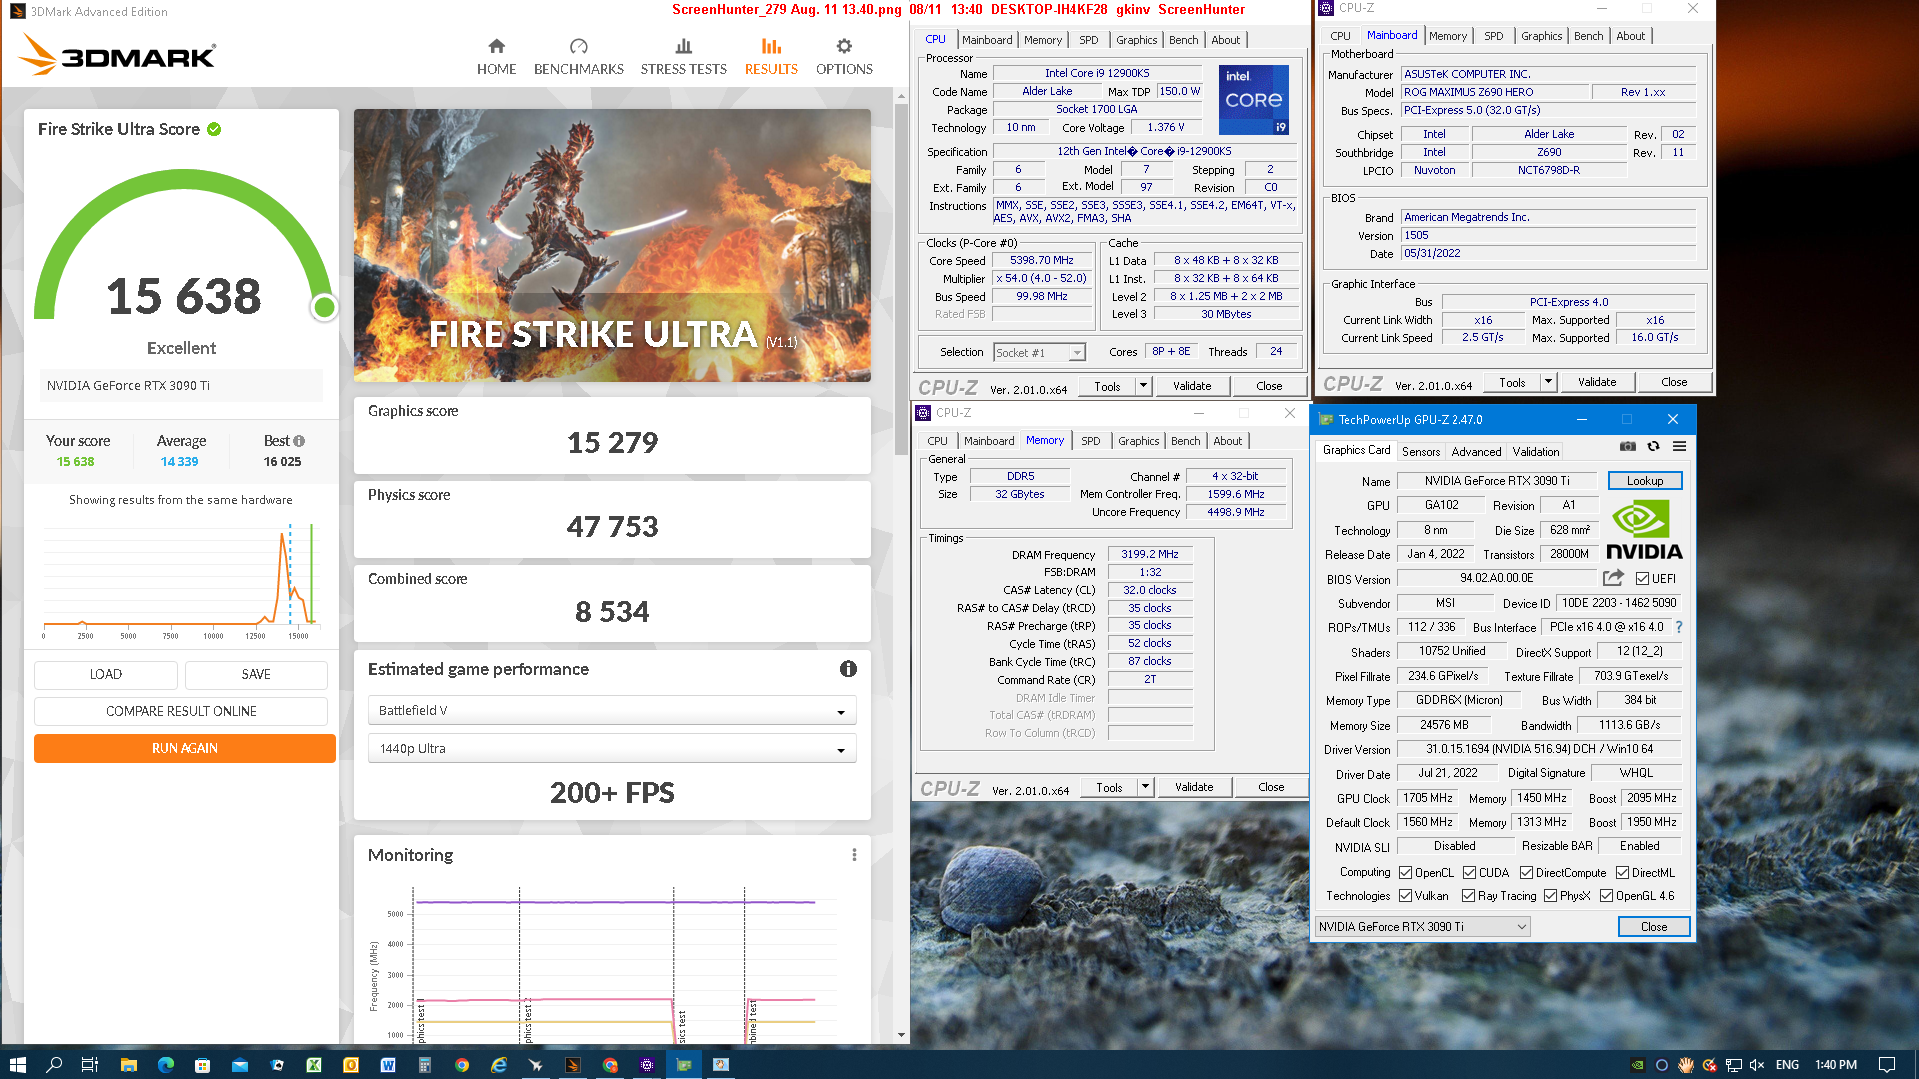
Task: Toggle the OpenGL 4.6 checkbox
Action: tap(1606, 896)
